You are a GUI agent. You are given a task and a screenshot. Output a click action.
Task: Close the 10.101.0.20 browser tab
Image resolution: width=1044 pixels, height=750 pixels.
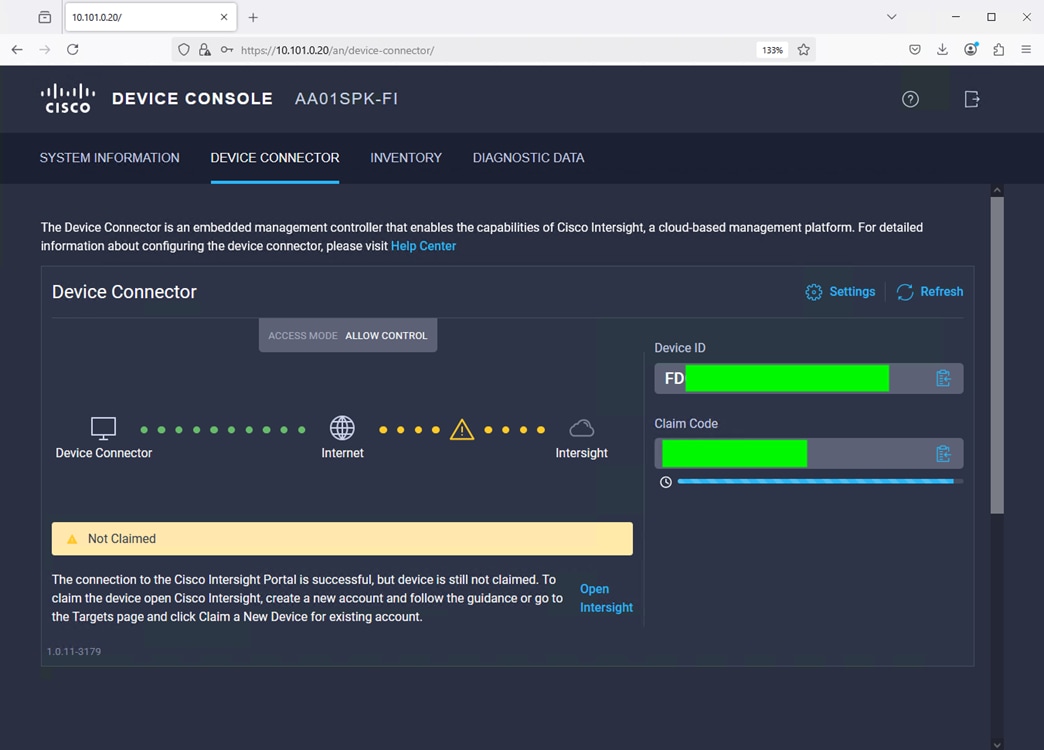tap(224, 17)
